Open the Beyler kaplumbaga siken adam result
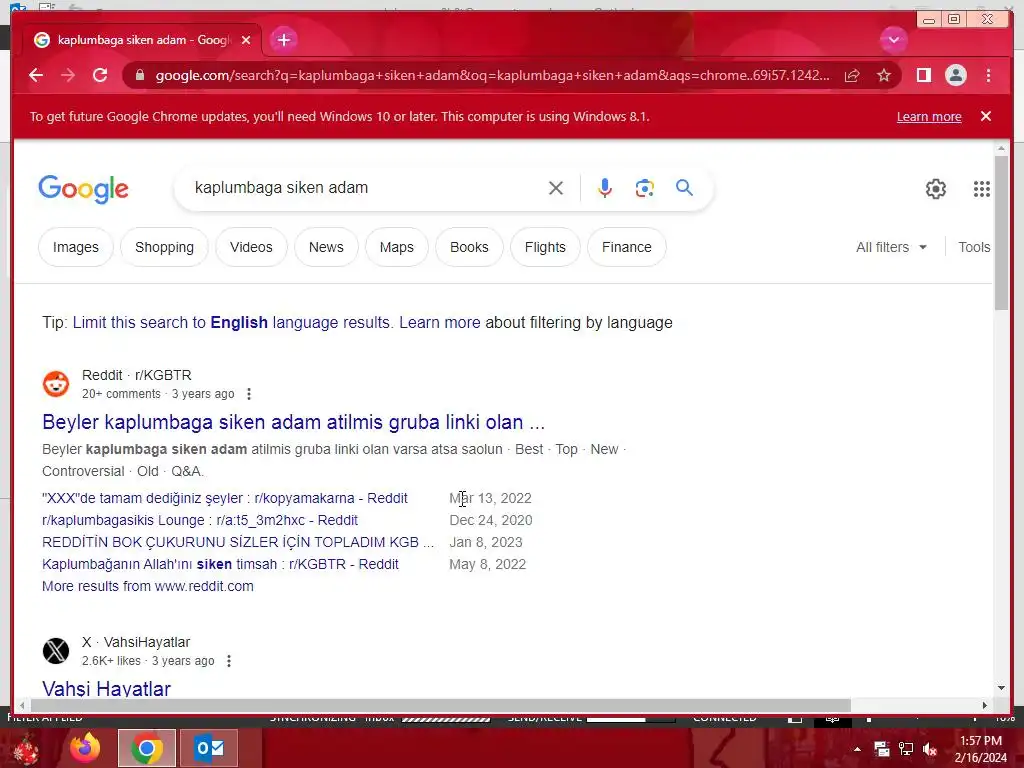Viewport: 1024px width, 768px height. tap(293, 422)
